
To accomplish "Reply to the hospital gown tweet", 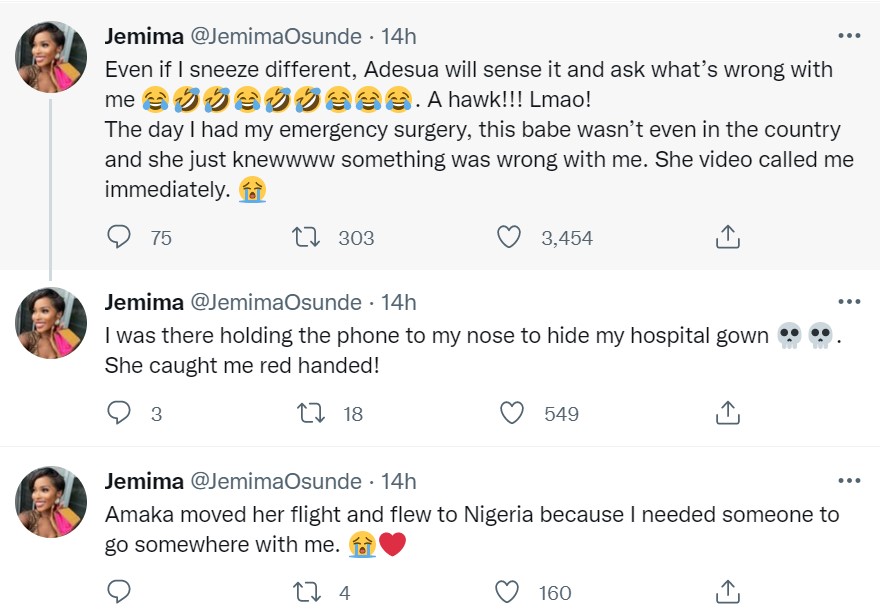I will tap(118, 413).
